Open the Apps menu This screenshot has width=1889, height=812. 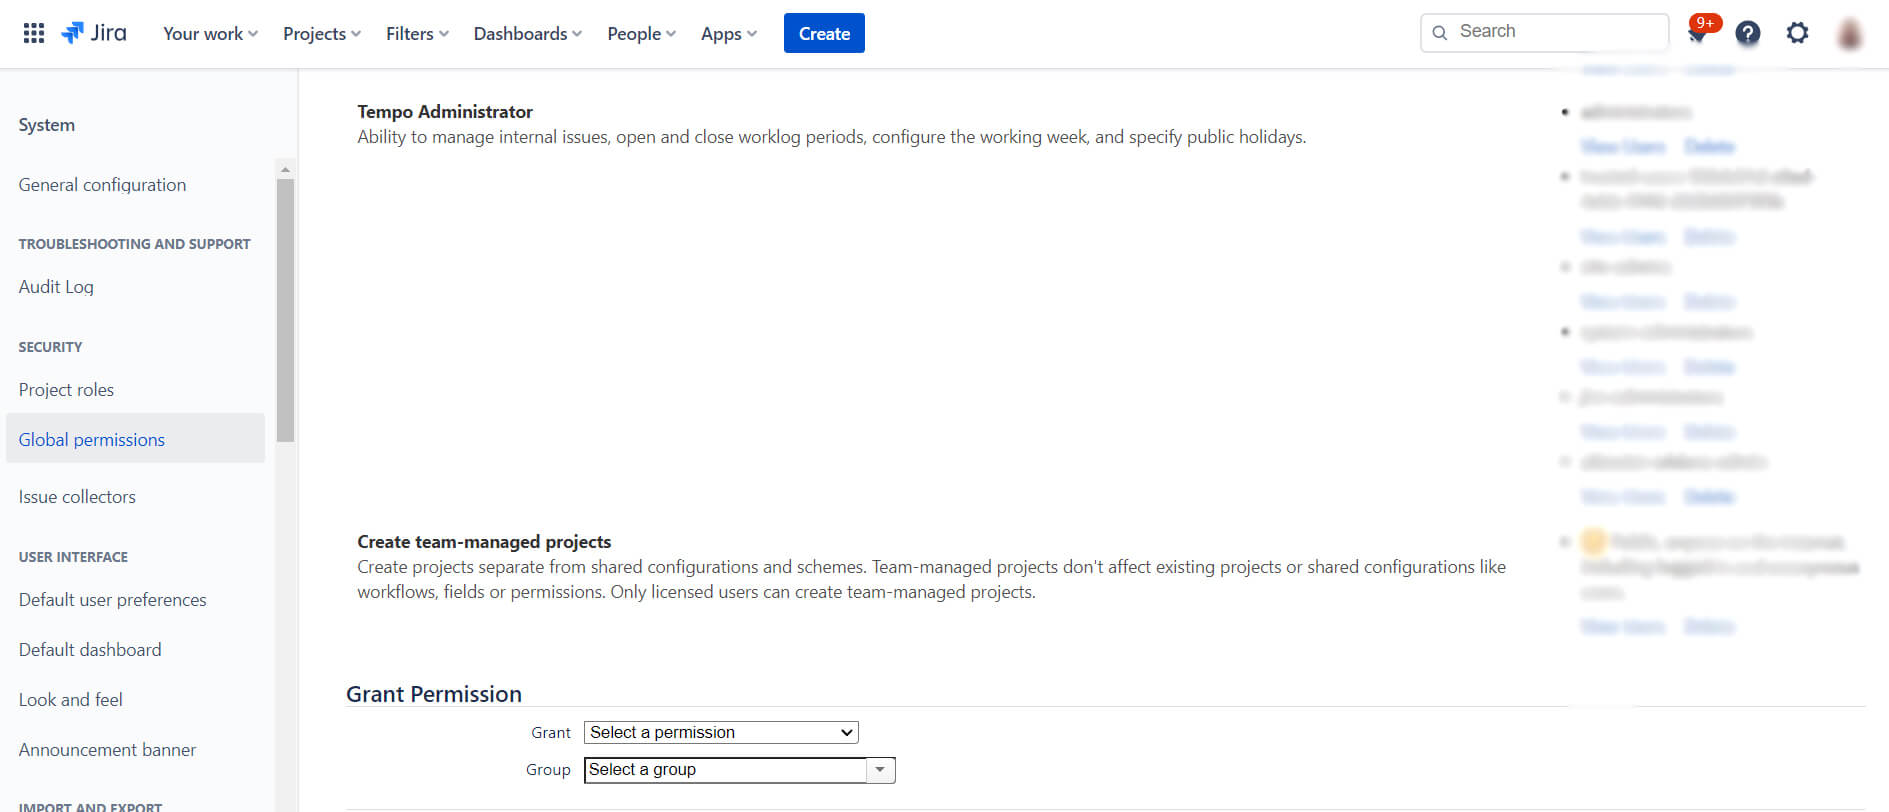[x=728, y=33]
